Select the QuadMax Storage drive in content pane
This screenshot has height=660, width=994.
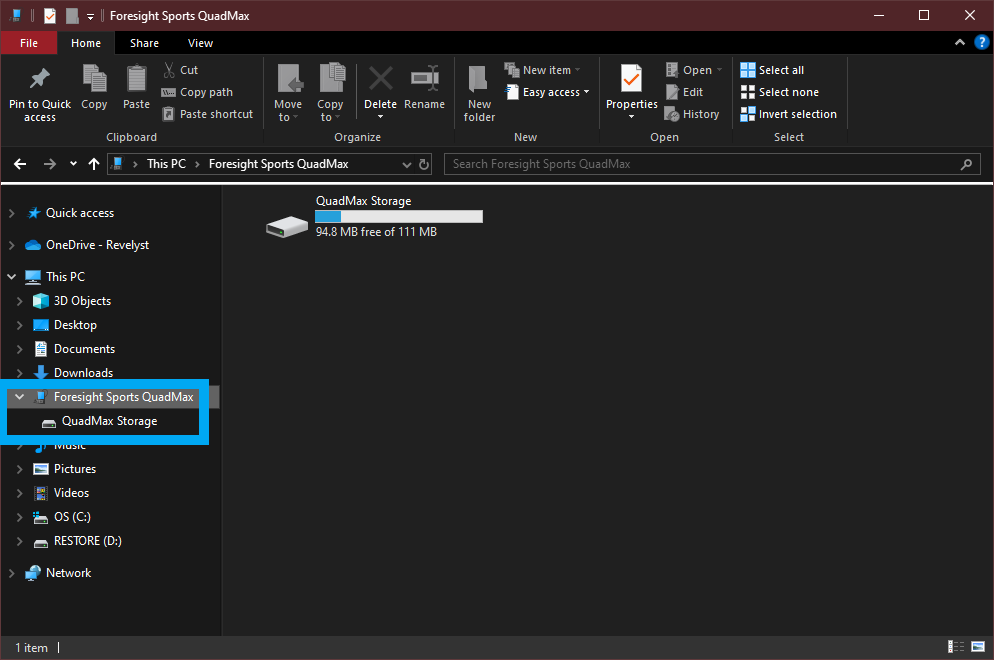(374, 217)
